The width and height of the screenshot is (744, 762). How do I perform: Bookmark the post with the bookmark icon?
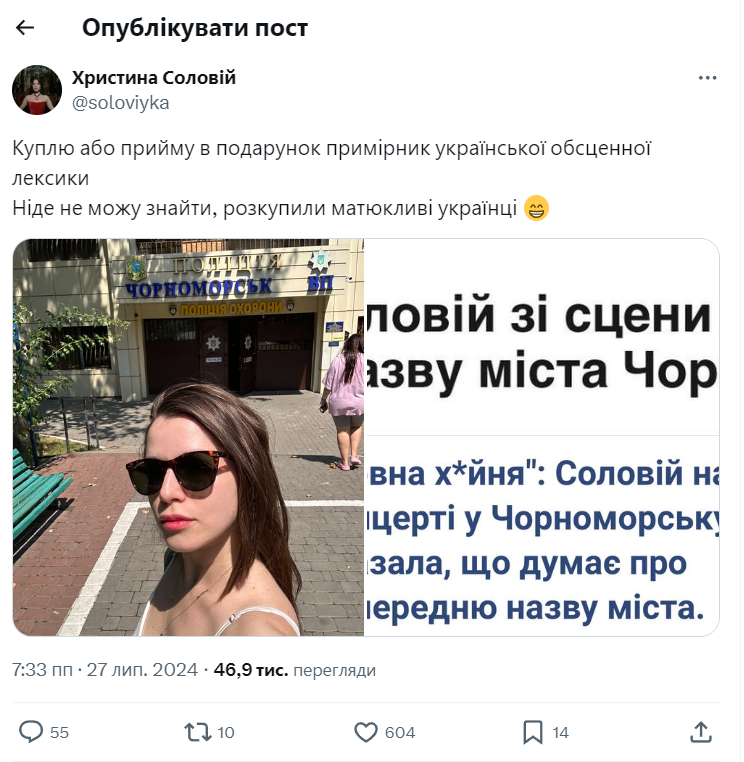point(533,732)
